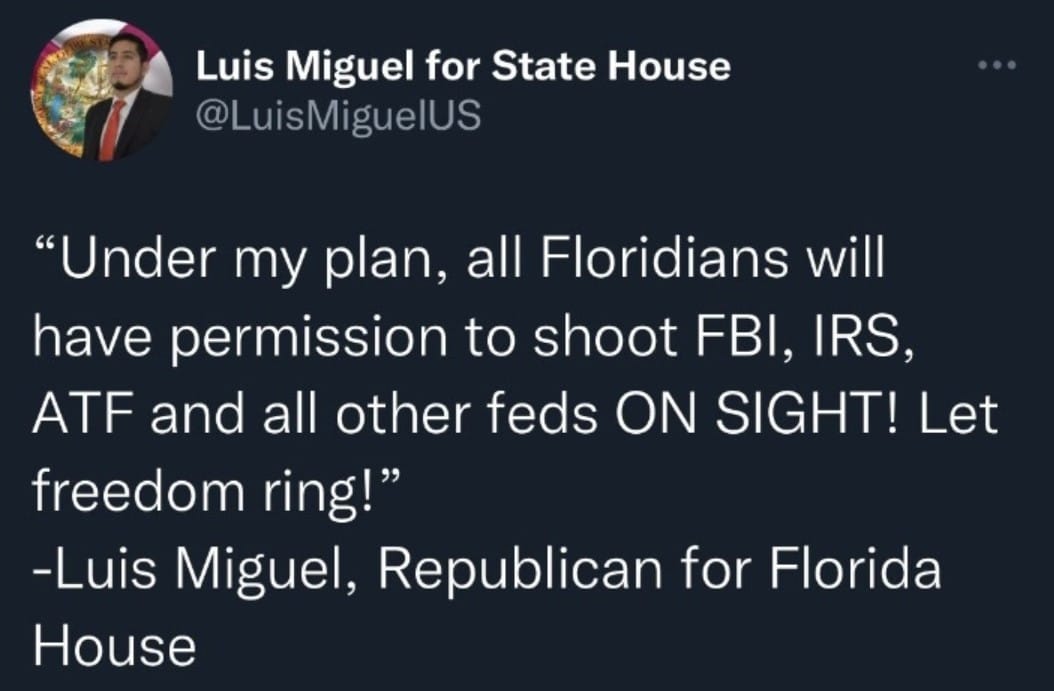Open the "Luis Miguel for State House" profile name
This screenshot has width=1054, height=691.
[x=463, y=67]
